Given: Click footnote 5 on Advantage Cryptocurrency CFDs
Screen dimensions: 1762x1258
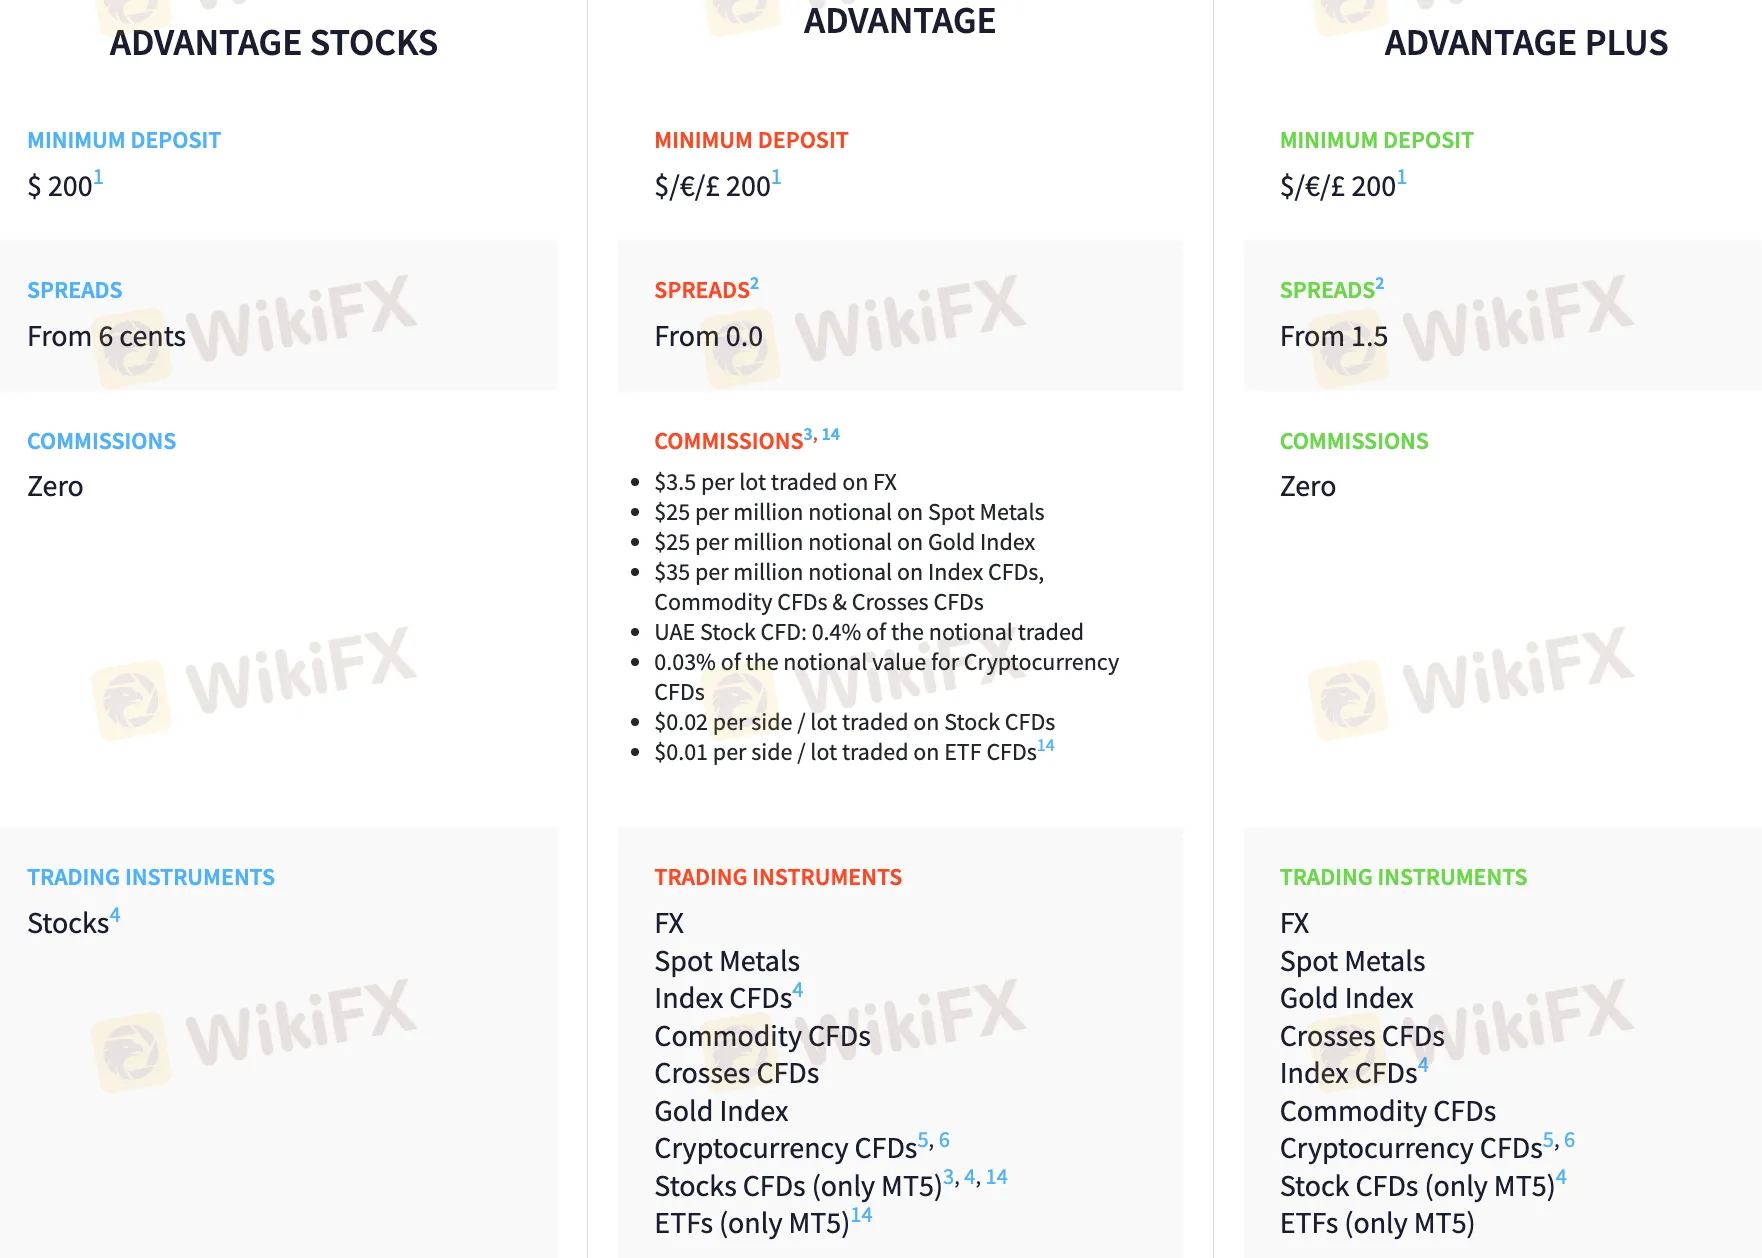Looking at the screenshot, I should tap(923, 1140).
